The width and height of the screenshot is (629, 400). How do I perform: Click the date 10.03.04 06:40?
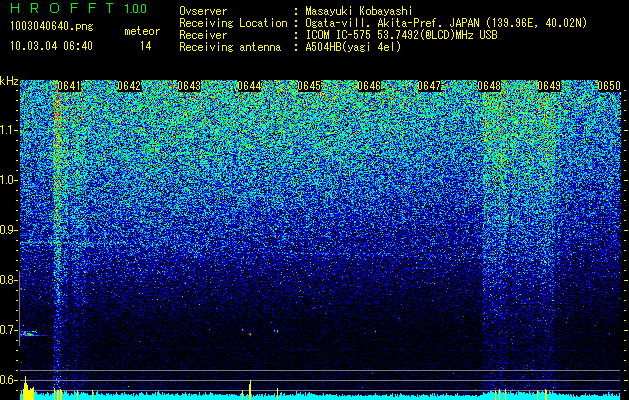pyautogui.click(x=51, y=46)
